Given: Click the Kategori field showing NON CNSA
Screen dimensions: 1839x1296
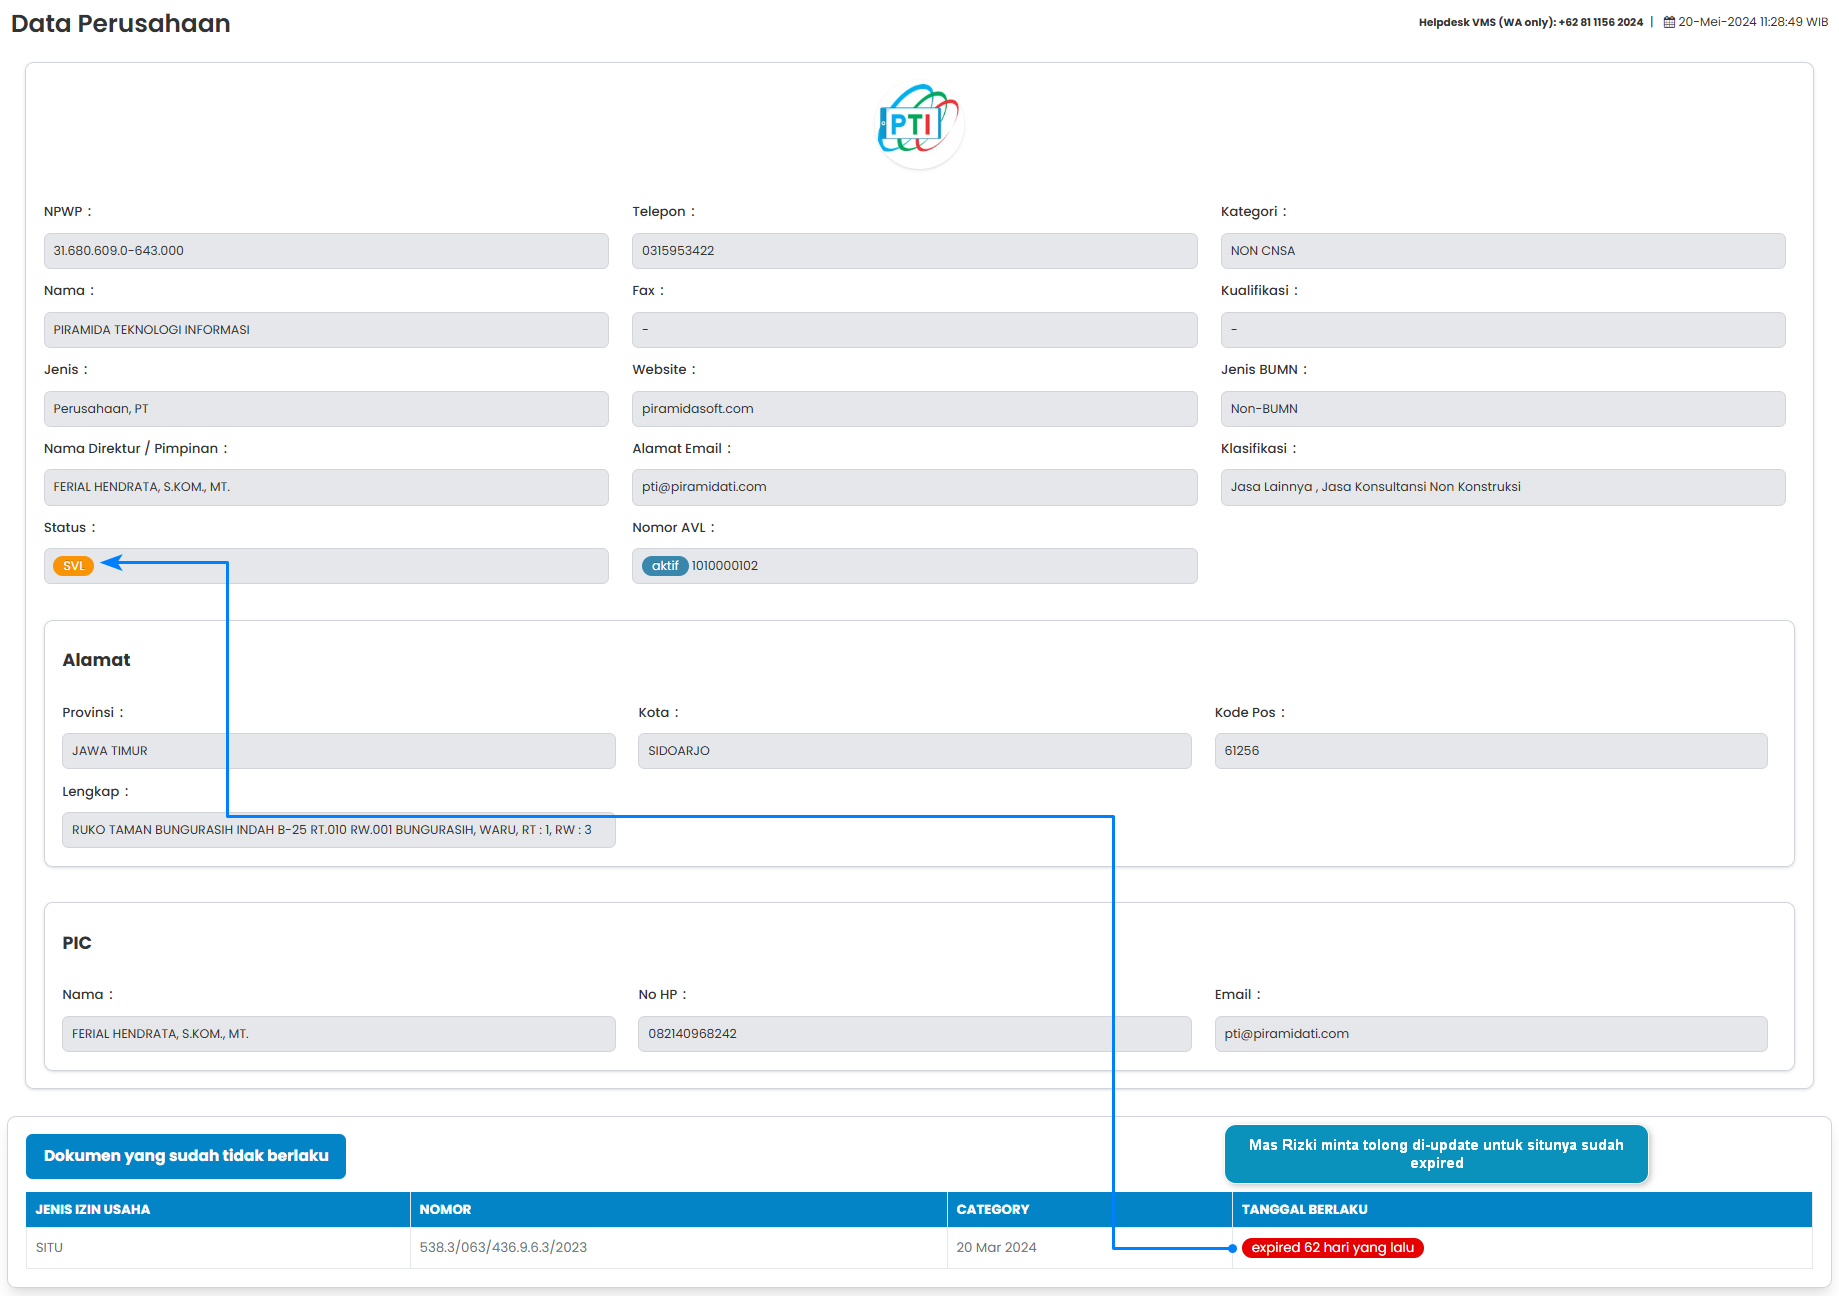Looking at the screenshot, I should coord(1502,251).
